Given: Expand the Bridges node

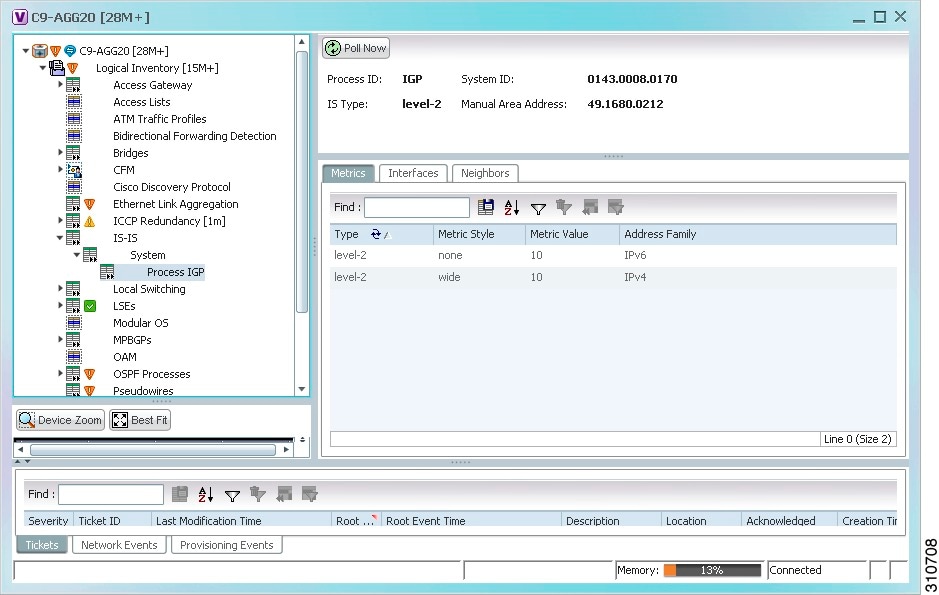Looking at the screenshot, I should click(x=60, y=152).
